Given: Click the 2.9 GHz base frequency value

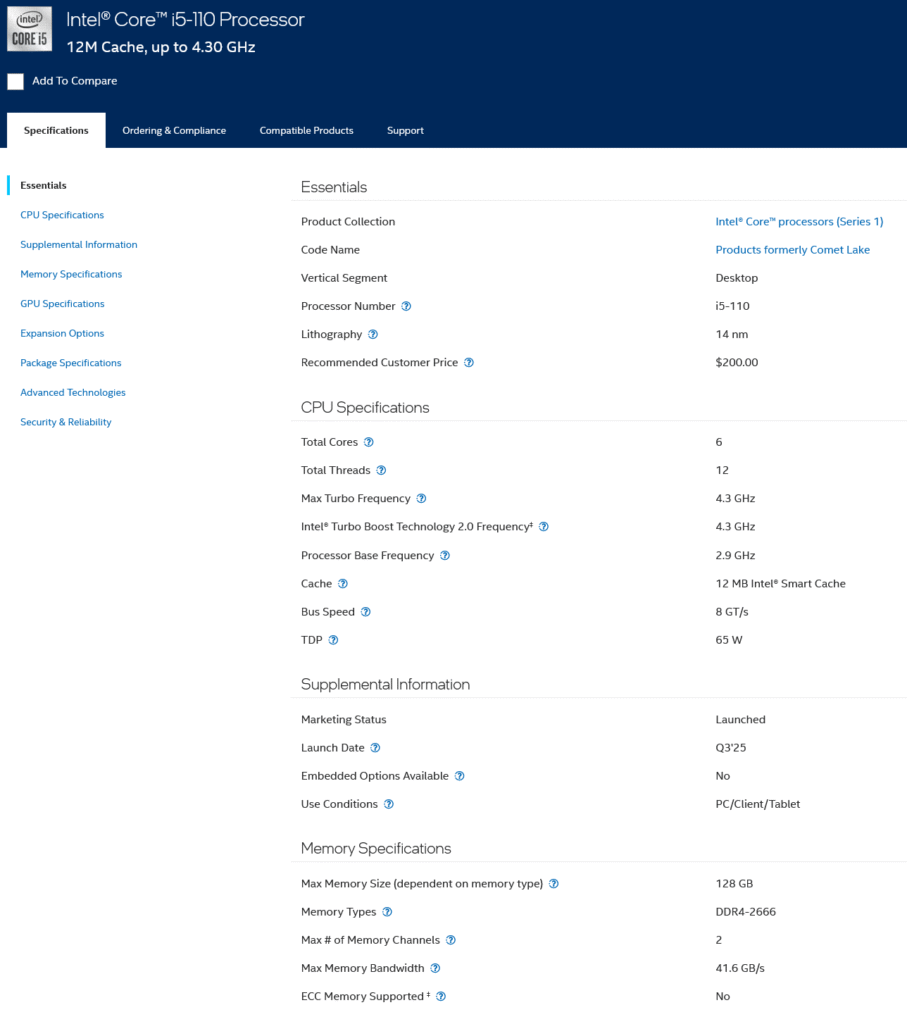Looking at the screenshot, I should pos(735,555).
